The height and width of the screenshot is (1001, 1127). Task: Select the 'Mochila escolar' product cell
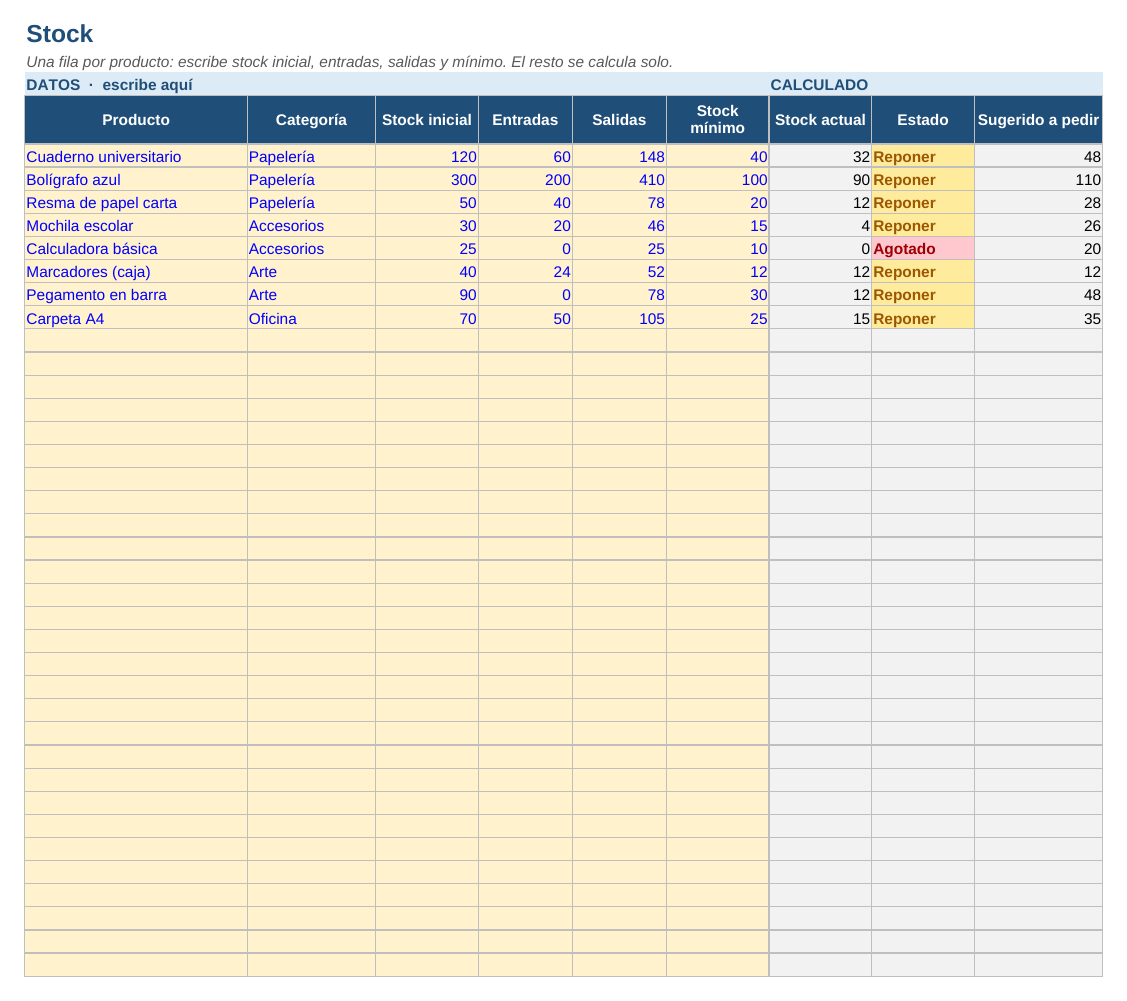coord(136,226)
